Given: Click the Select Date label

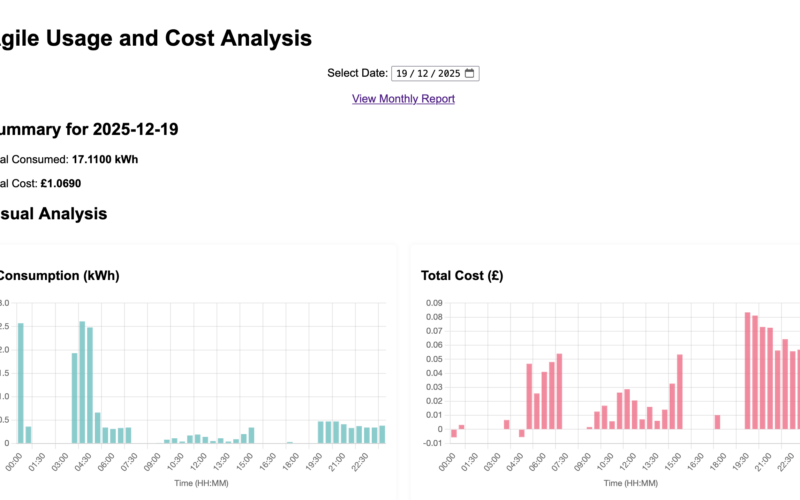Looking at the screenshot, I should [x=356, y=73].
